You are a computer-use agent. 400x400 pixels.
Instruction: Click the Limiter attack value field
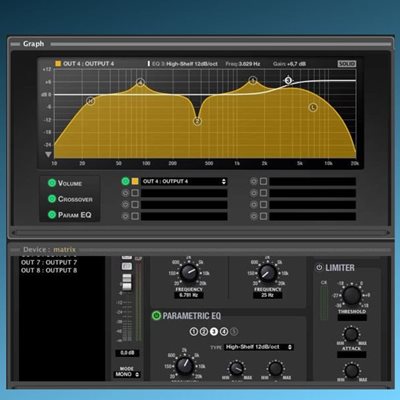pos(352,355)
